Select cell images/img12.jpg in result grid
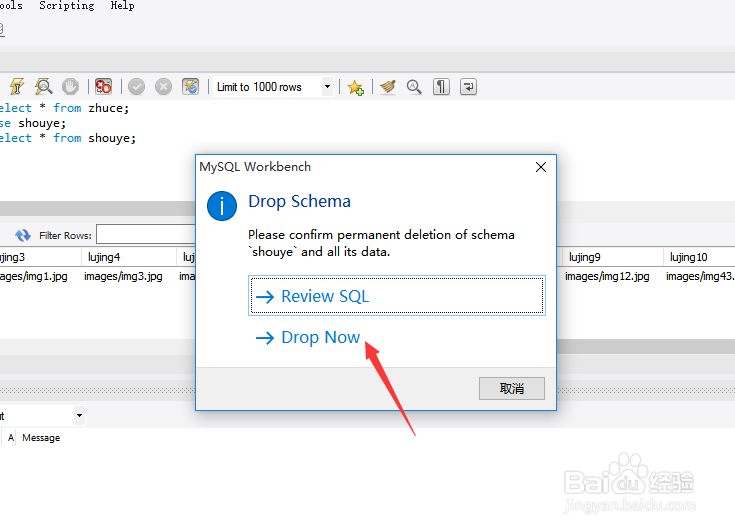This screenshot has width=735, height=531. [607, 277]
